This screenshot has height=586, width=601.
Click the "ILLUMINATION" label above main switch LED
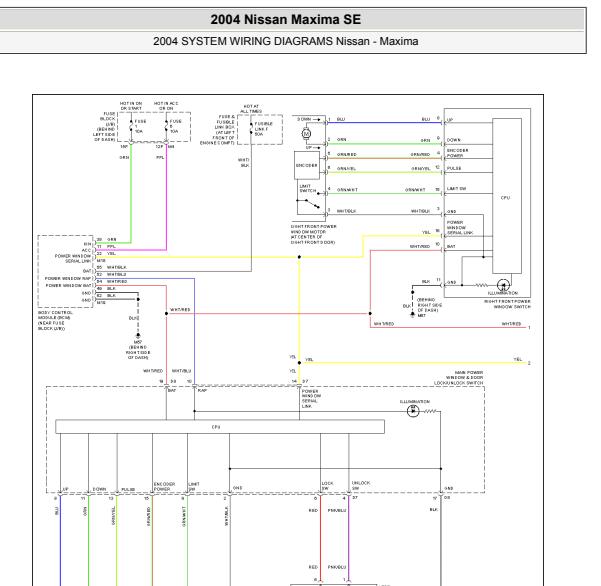click(x=415, y=402)
